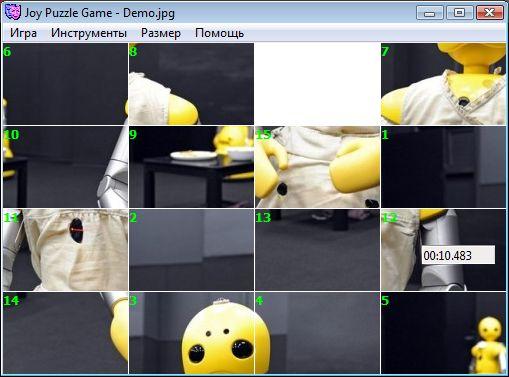
Task: Slide puzzle tile numbered 7
Action: pos(443,84)
